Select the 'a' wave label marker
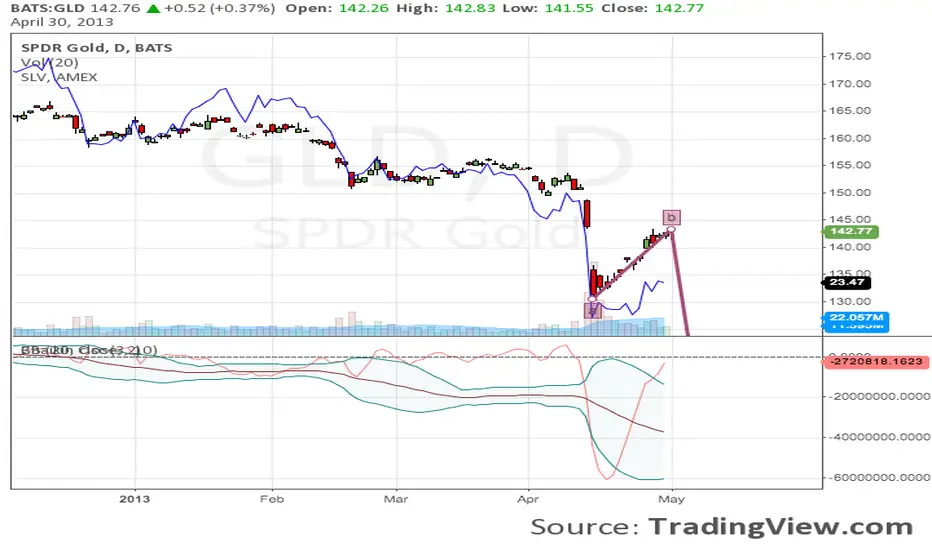932x550 pixels. coord(593,310)
